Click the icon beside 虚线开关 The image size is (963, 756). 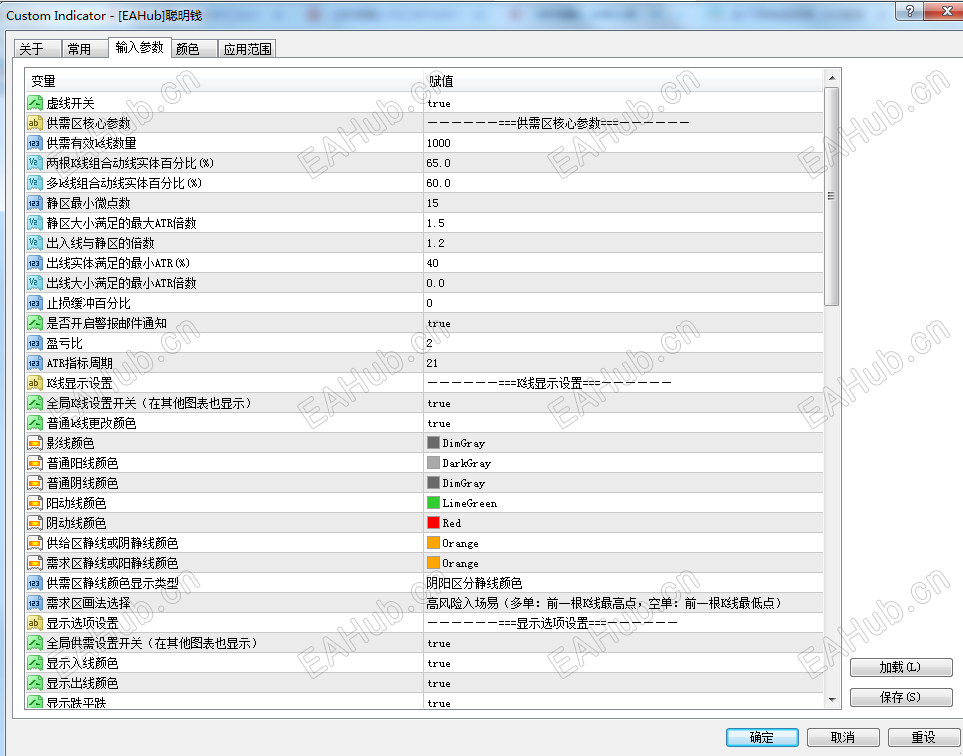pos(34,103)
